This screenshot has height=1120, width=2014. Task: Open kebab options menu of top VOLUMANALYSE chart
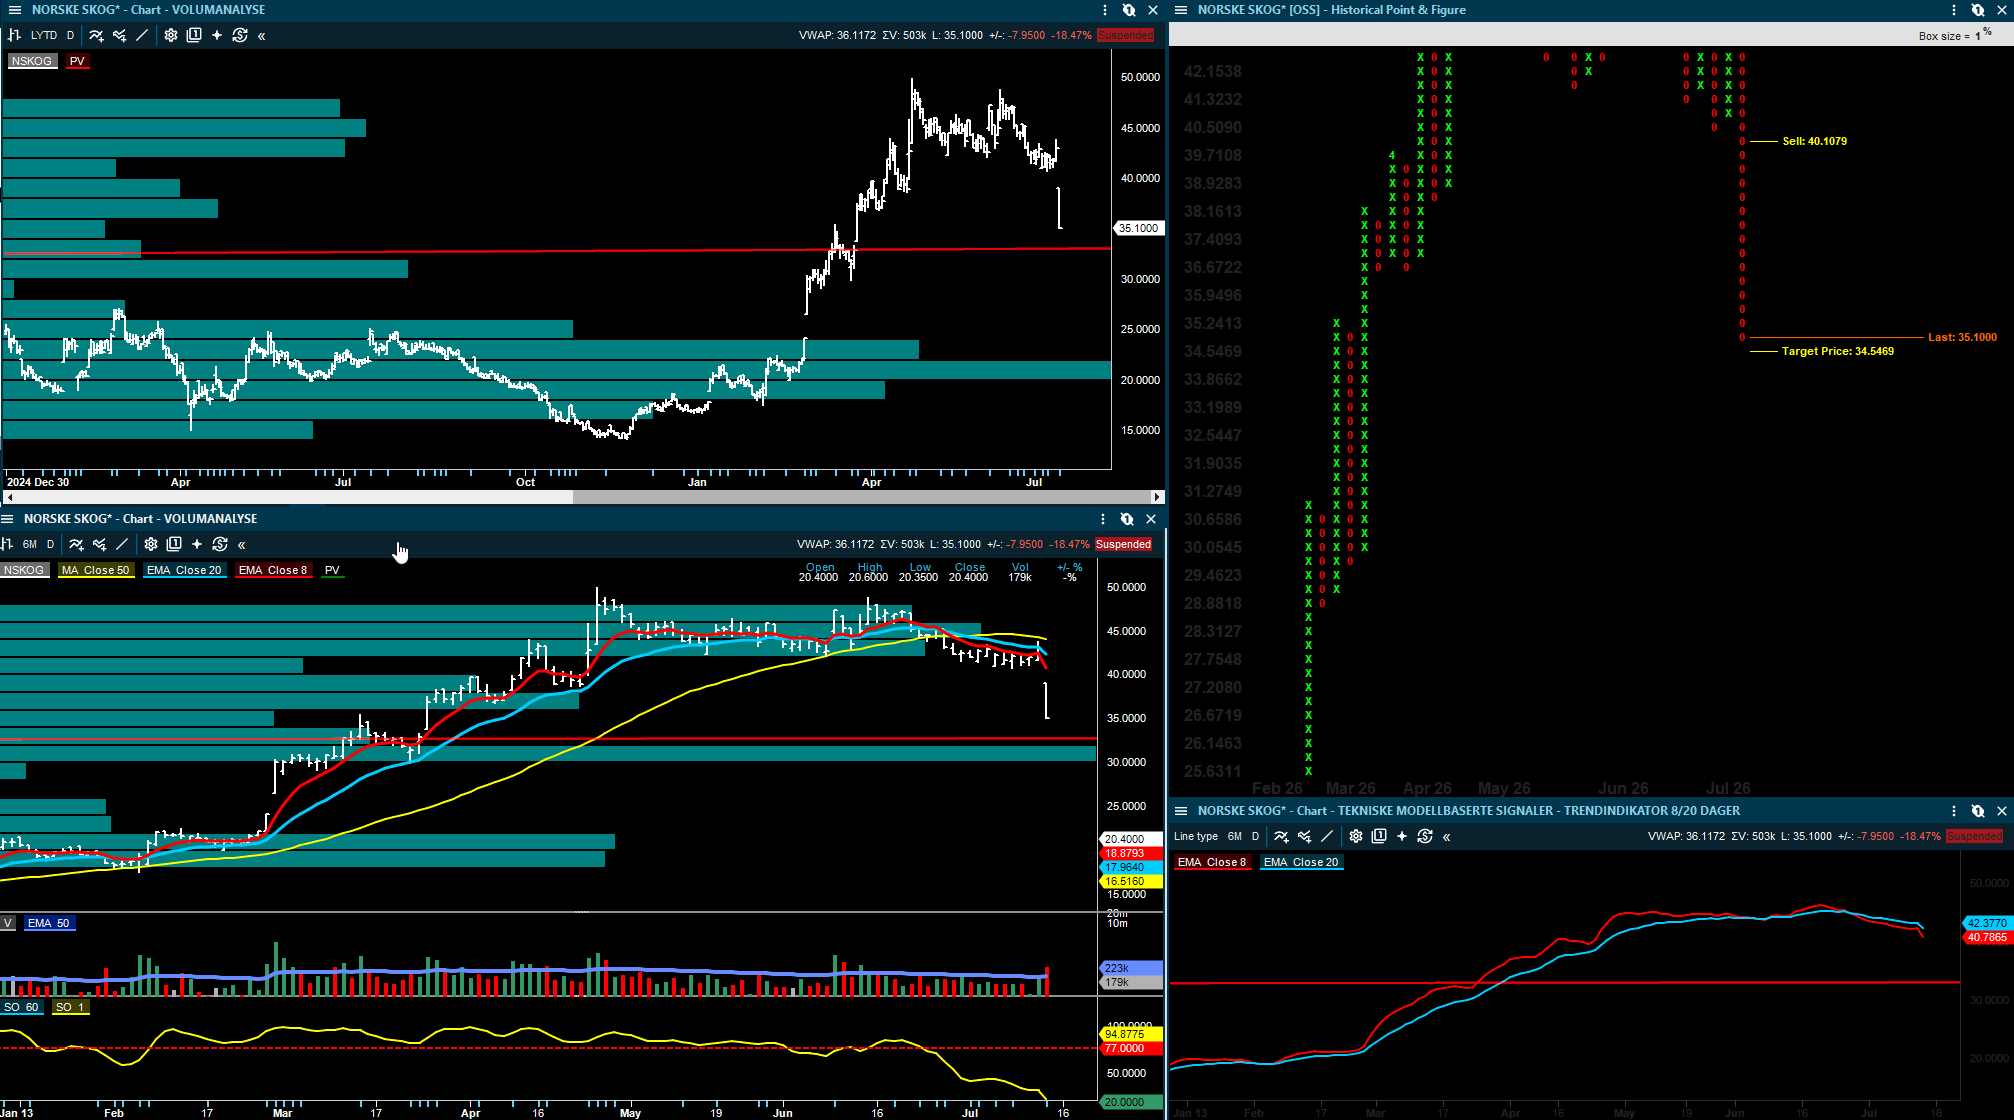(x=1105, y=10)
